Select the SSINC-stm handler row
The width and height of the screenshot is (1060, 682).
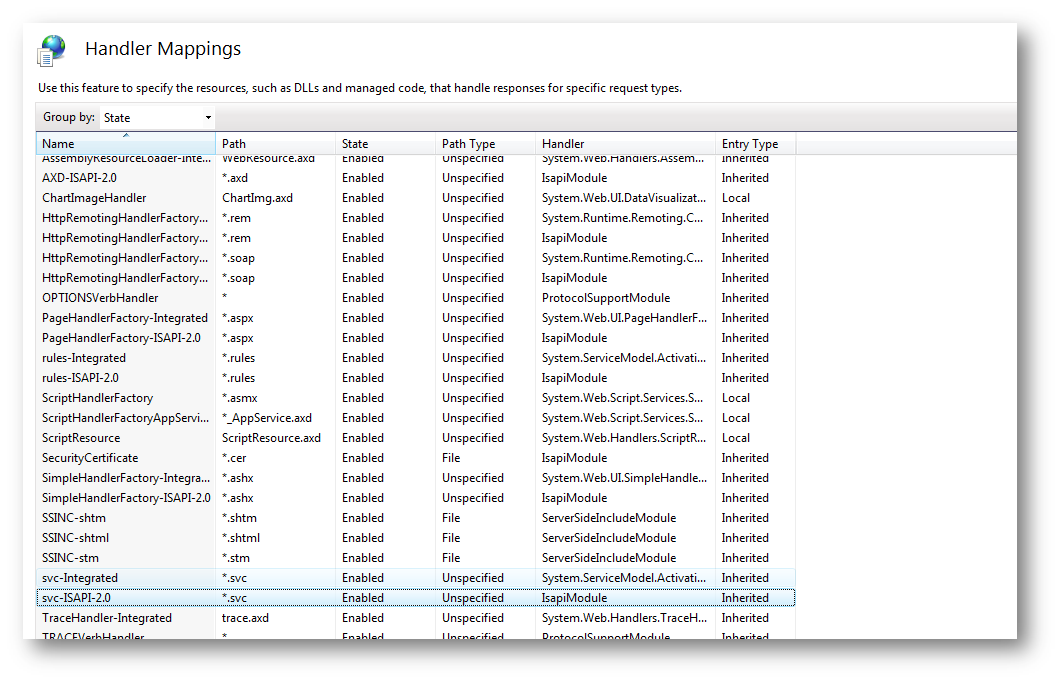pos(416,558)
